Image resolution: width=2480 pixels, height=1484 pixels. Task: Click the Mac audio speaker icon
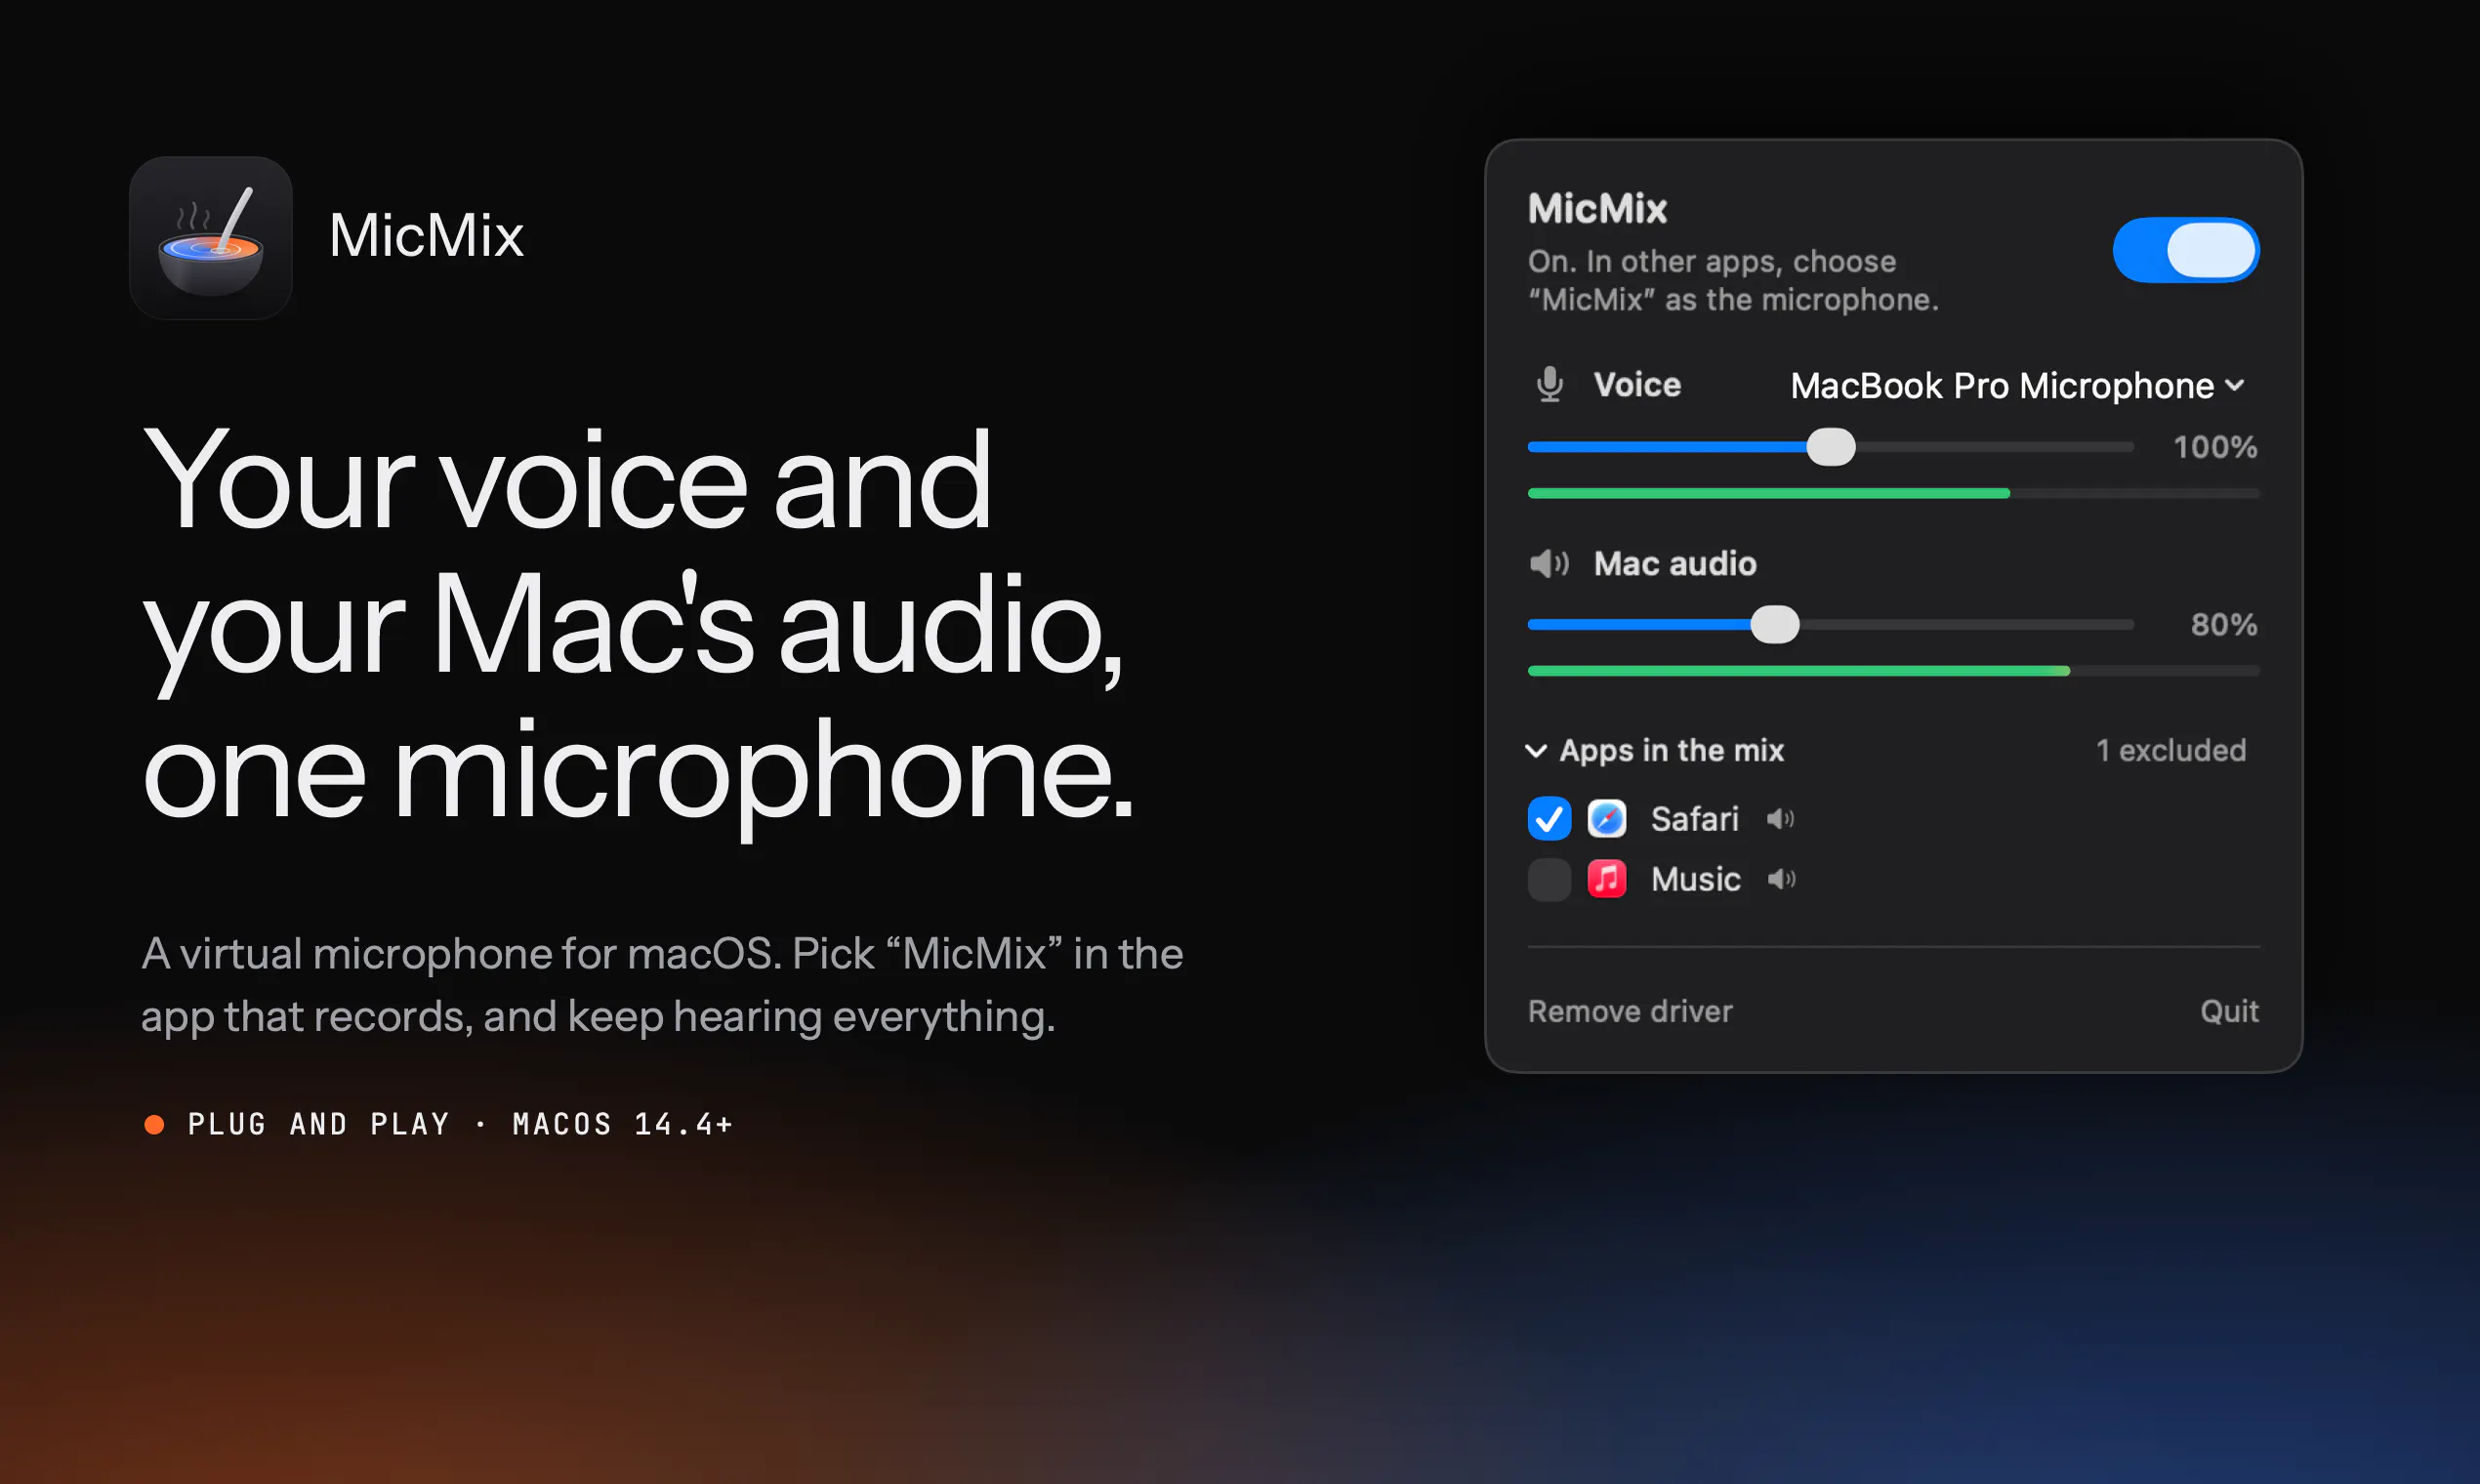[x=1549, y=564]
